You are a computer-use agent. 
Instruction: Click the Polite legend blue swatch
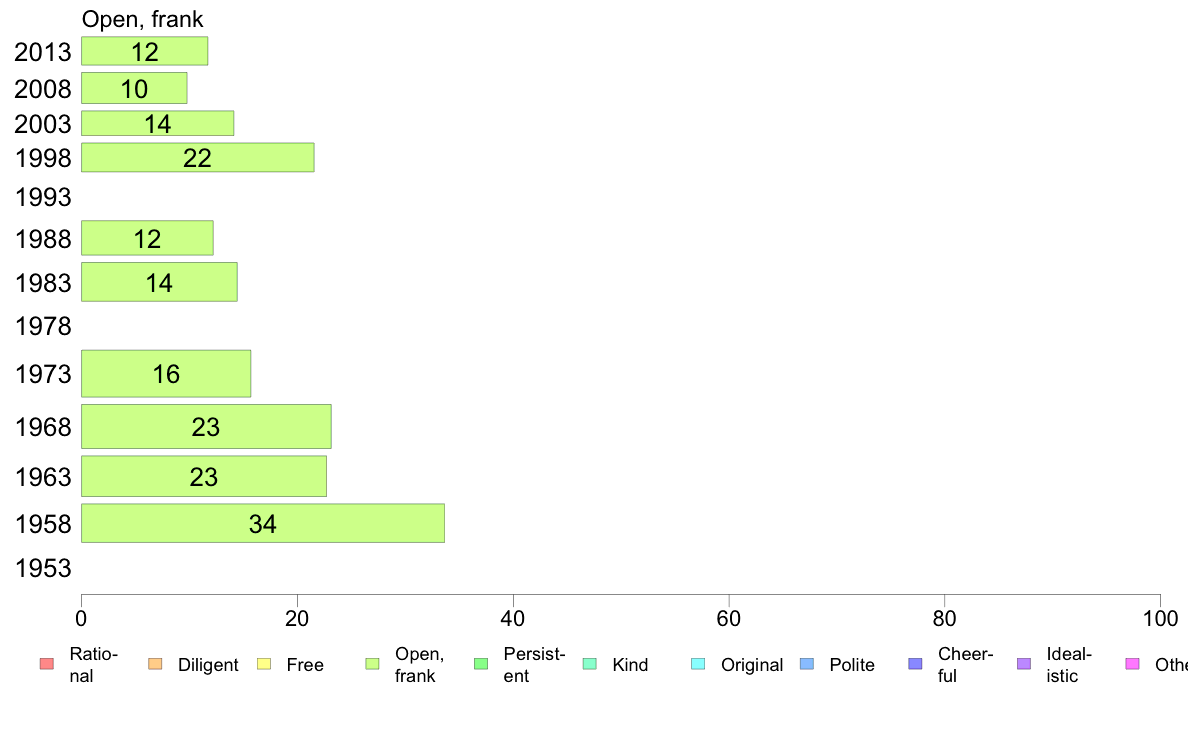coord(807,664)
